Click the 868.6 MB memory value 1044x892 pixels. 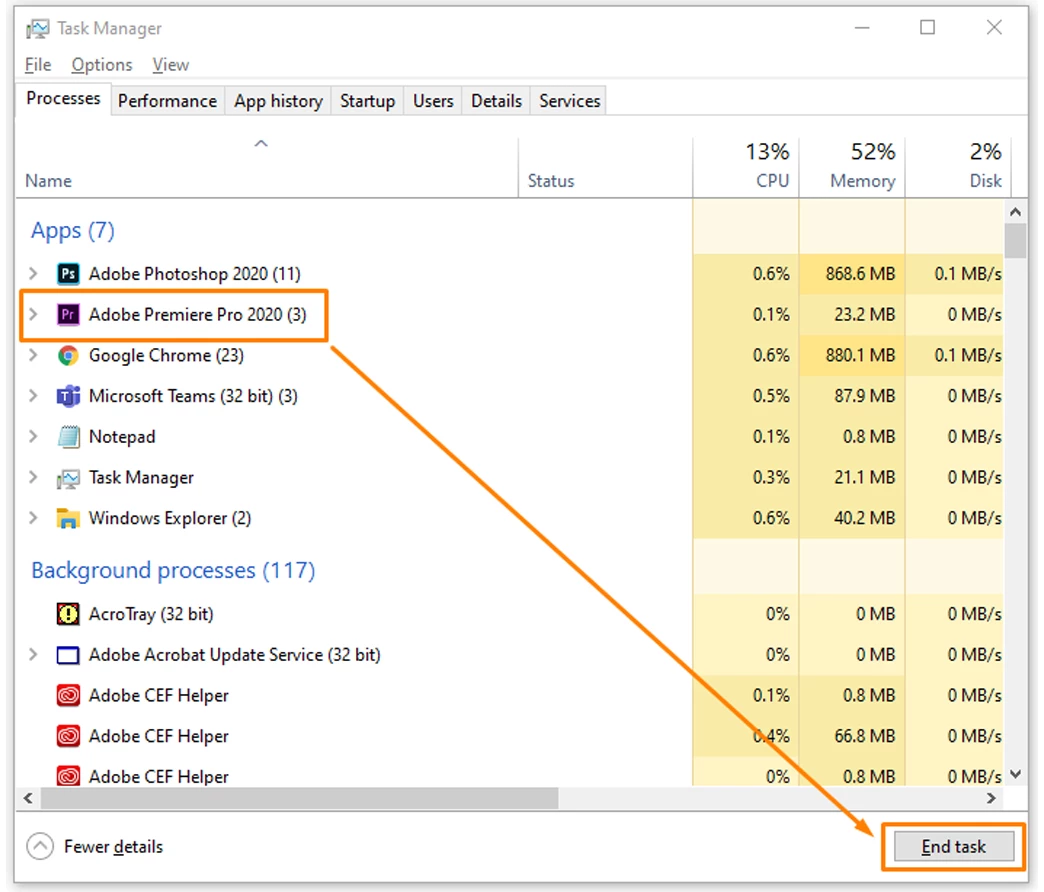point(860,274)
